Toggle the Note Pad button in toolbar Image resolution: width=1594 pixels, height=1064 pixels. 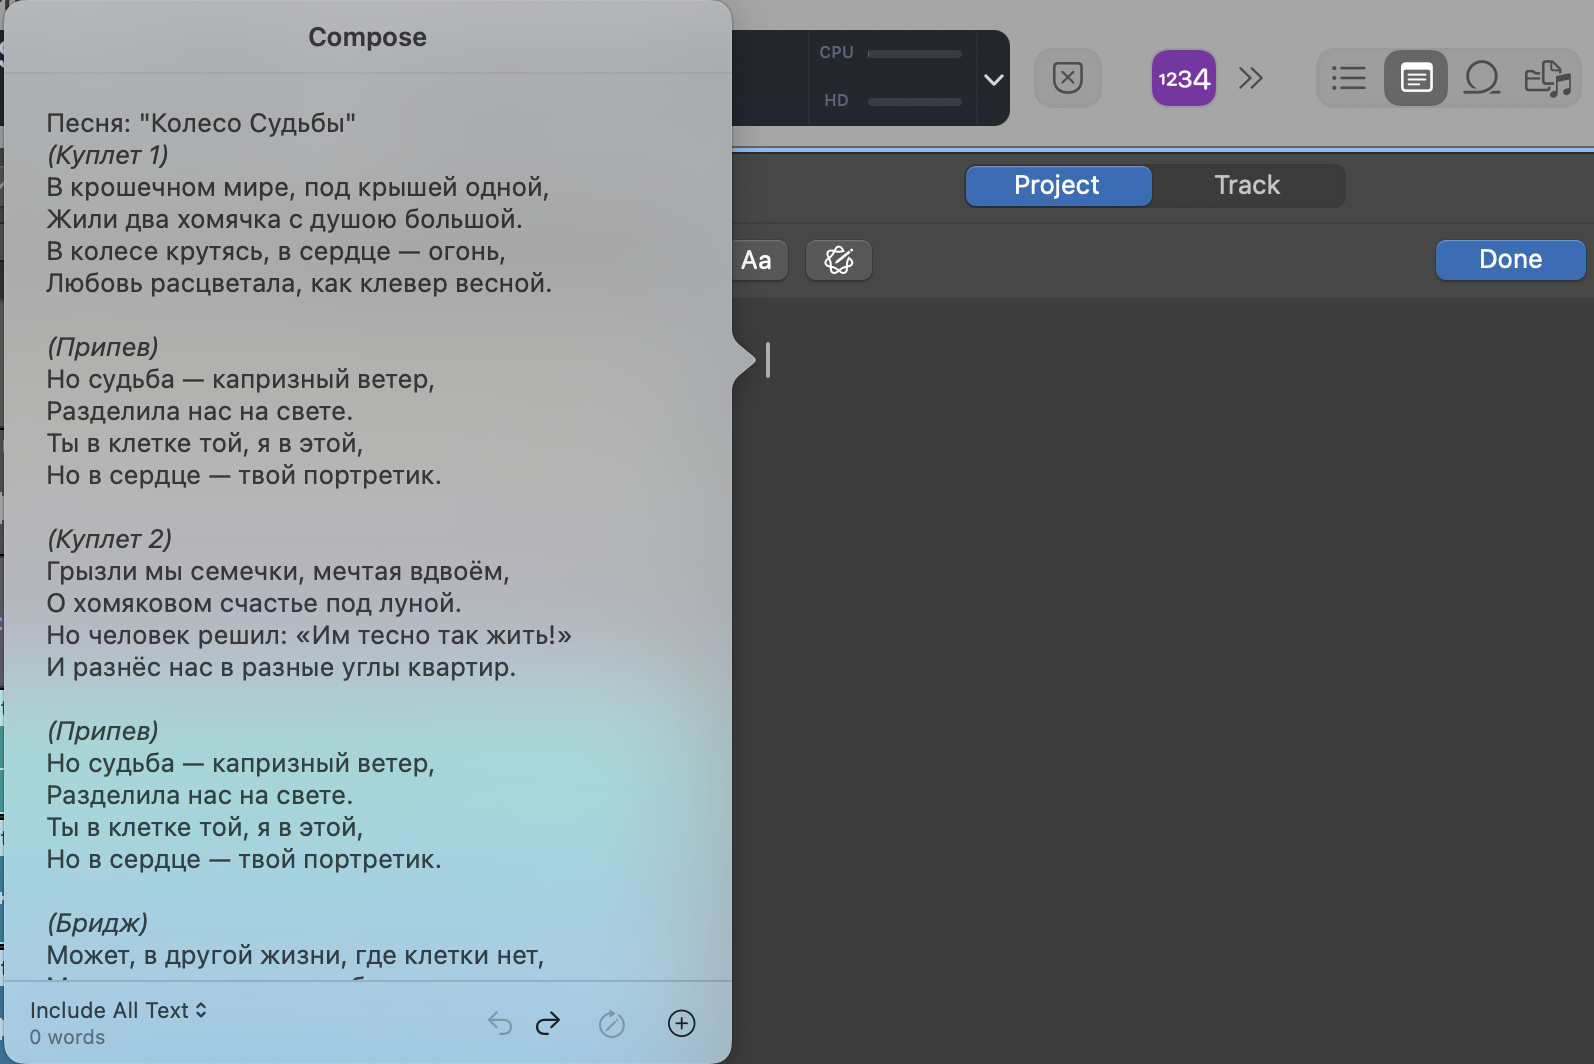point(1416,78)
